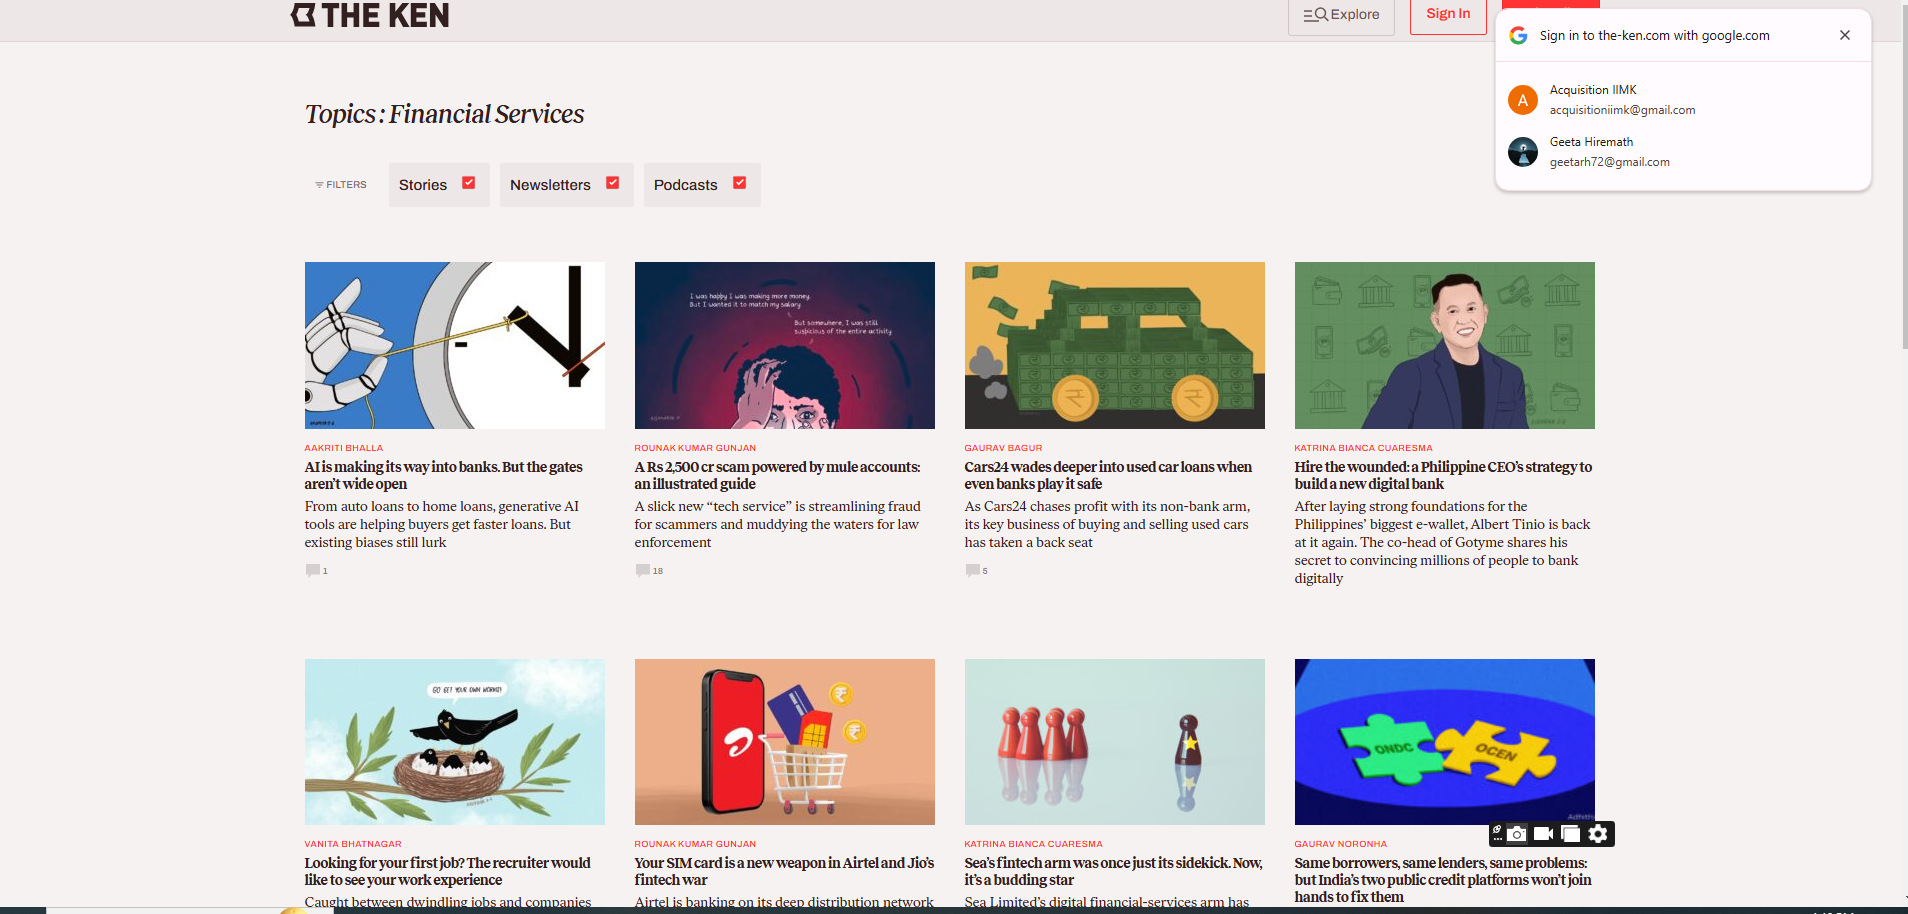Start video recording from capture toolbar
1908x914 pixels.
(1543, 834)
